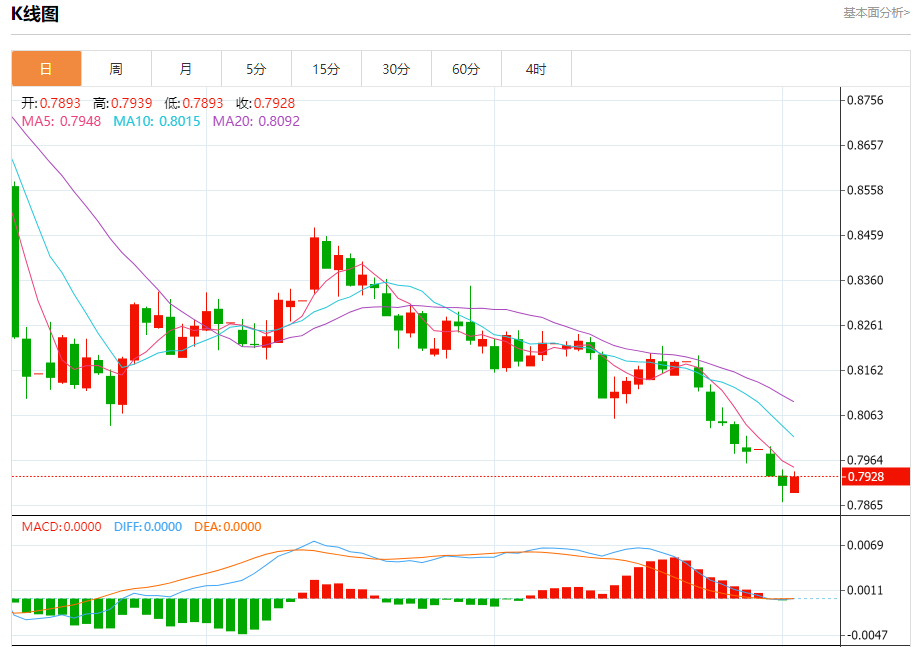Image resolution: width=918 pixels, height=647 pixels.
Task: Click the 0.0069 MACD axis label
Action: tap(865, 546)
